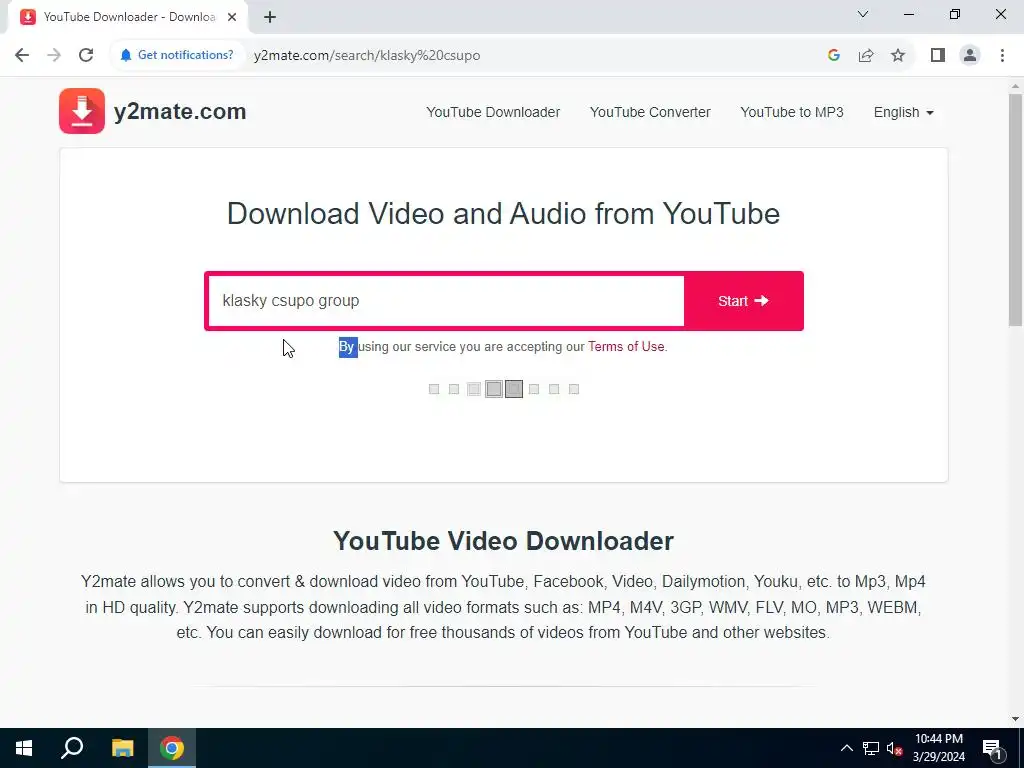Click the muted volume tray icon
The image size is (1024, 768).
pos(894,748)
